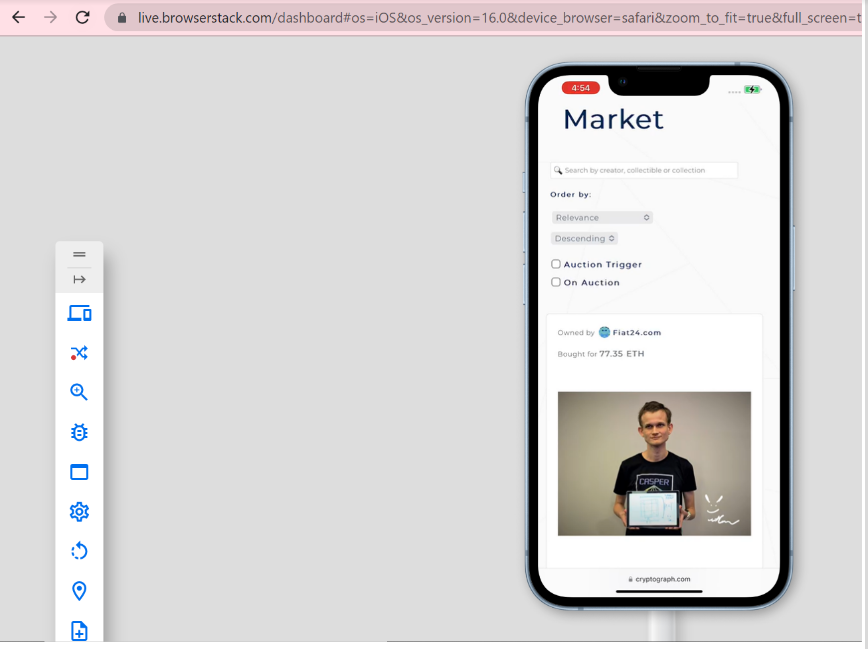The width and height of the screenshot is (868, 649).
Task: Open the bug report icon
Action: (79, 432)
